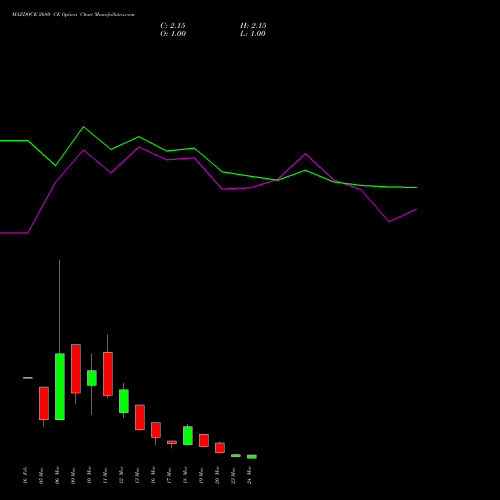Viewport: 500px width, 500px height.
Task: Click the '05 Mar' date label
Action: coord(41,475)
